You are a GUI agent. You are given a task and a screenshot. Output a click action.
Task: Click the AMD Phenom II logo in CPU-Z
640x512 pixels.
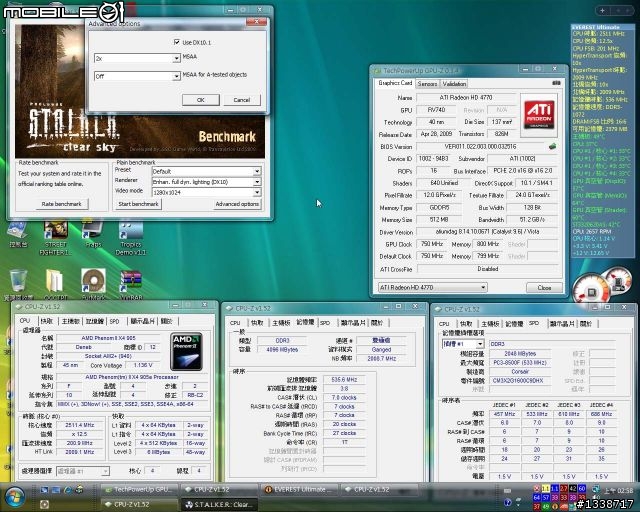[x=187, y=352]
